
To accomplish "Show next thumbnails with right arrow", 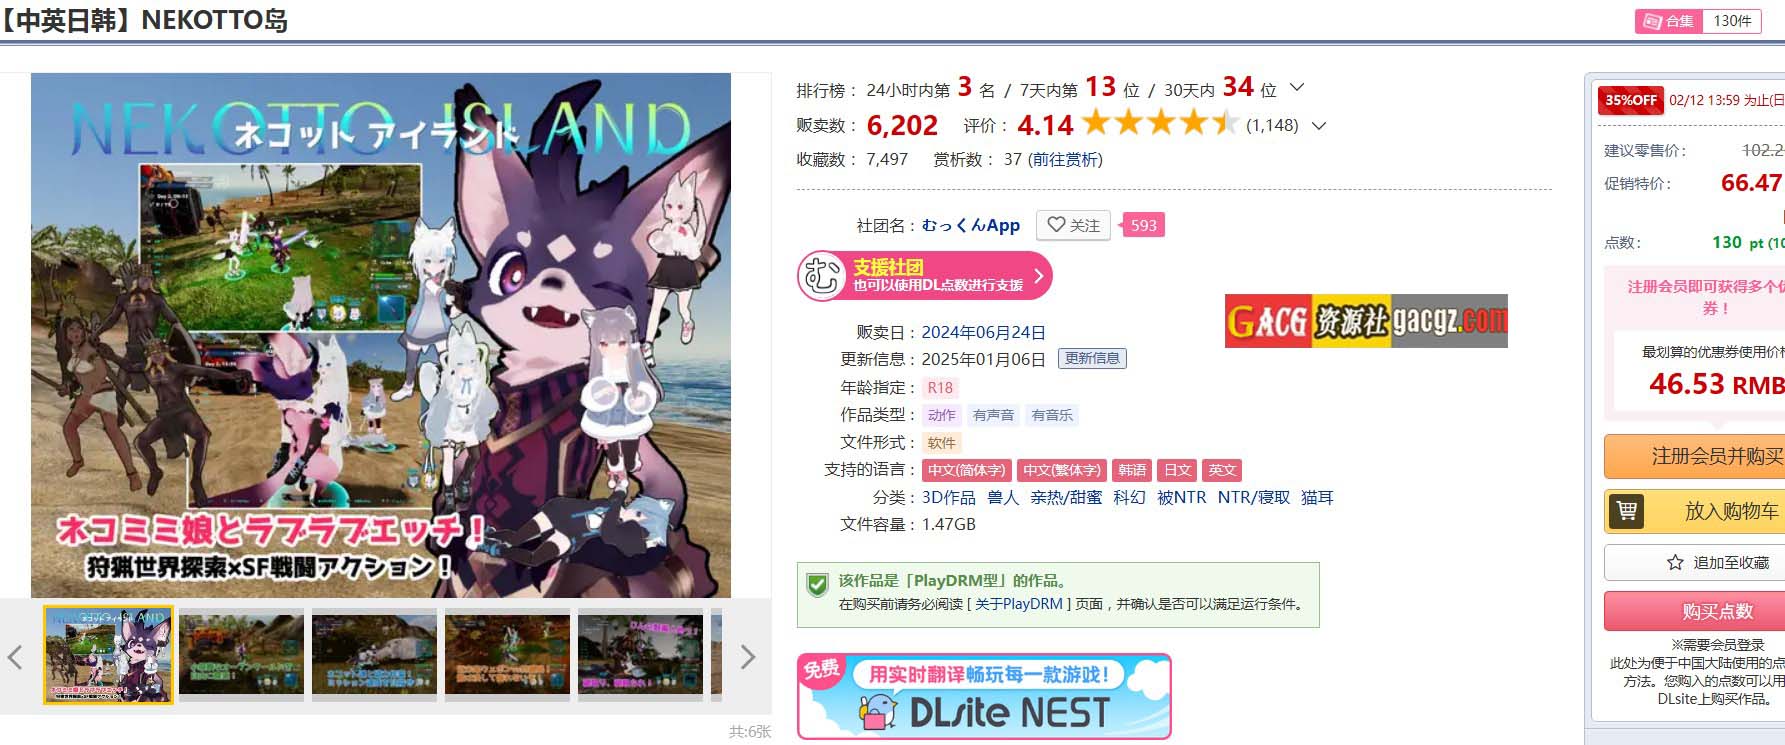I will [x=747, y=657].
